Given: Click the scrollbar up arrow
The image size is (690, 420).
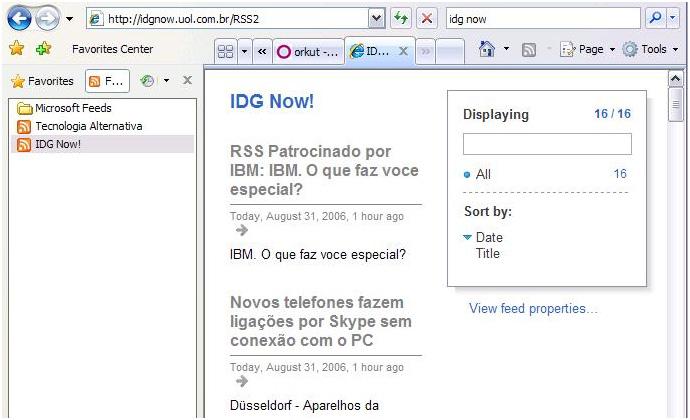Looking at the screenshot, I should (x=675, y=79).
